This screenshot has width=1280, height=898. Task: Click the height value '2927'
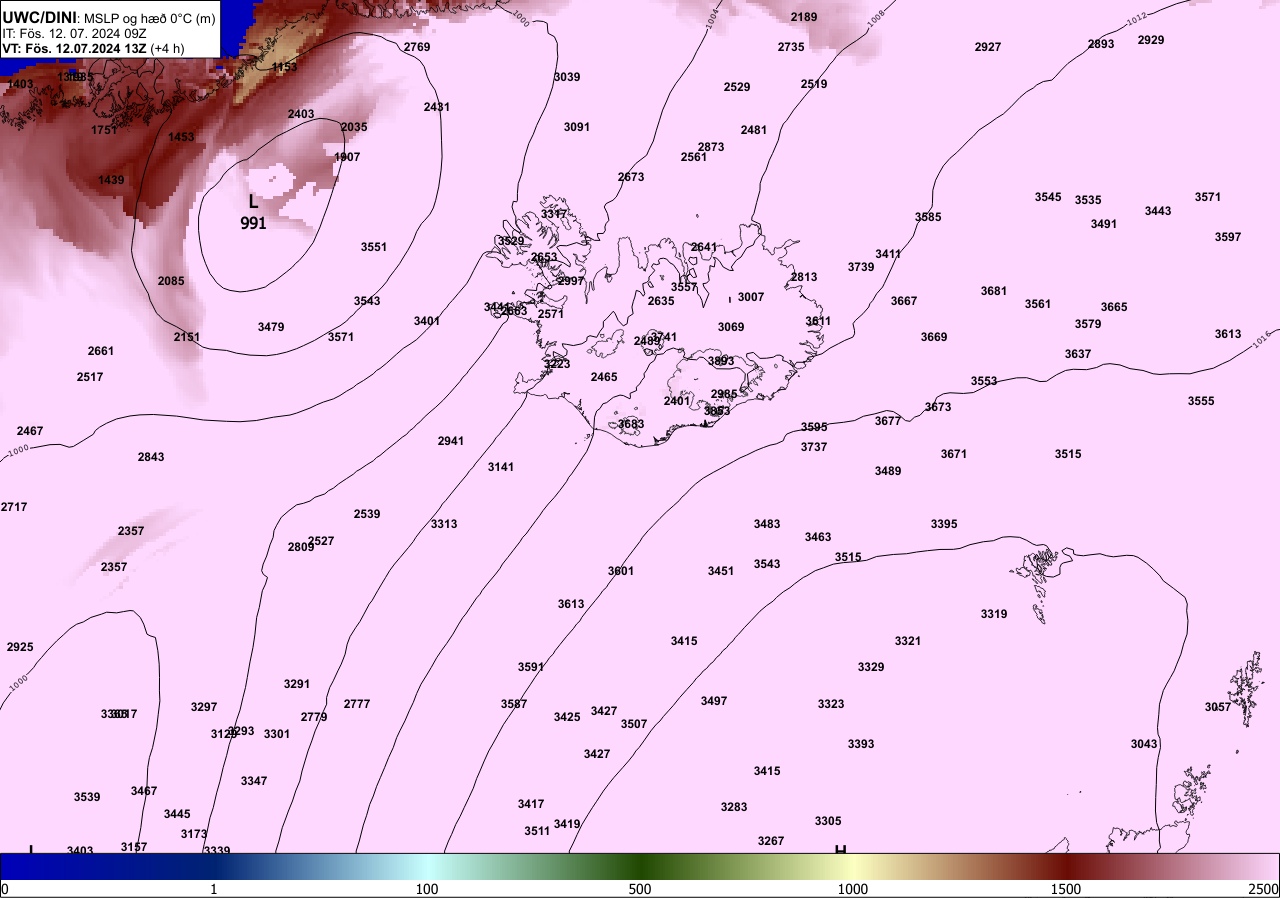click(x=987, y=47)
